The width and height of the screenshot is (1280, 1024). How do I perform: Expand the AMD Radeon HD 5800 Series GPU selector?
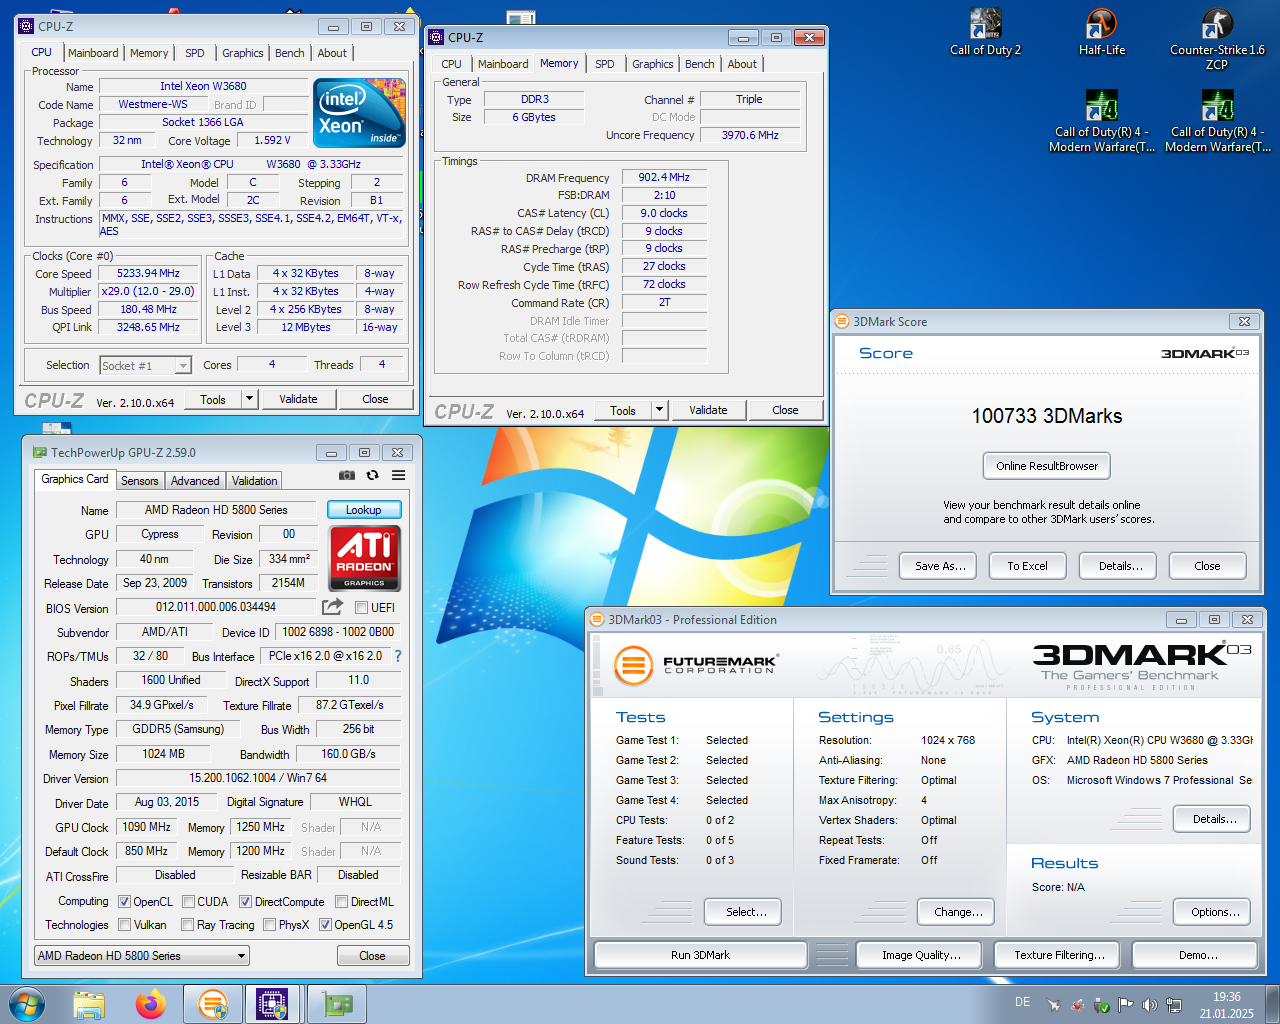(x=142, y=956)
